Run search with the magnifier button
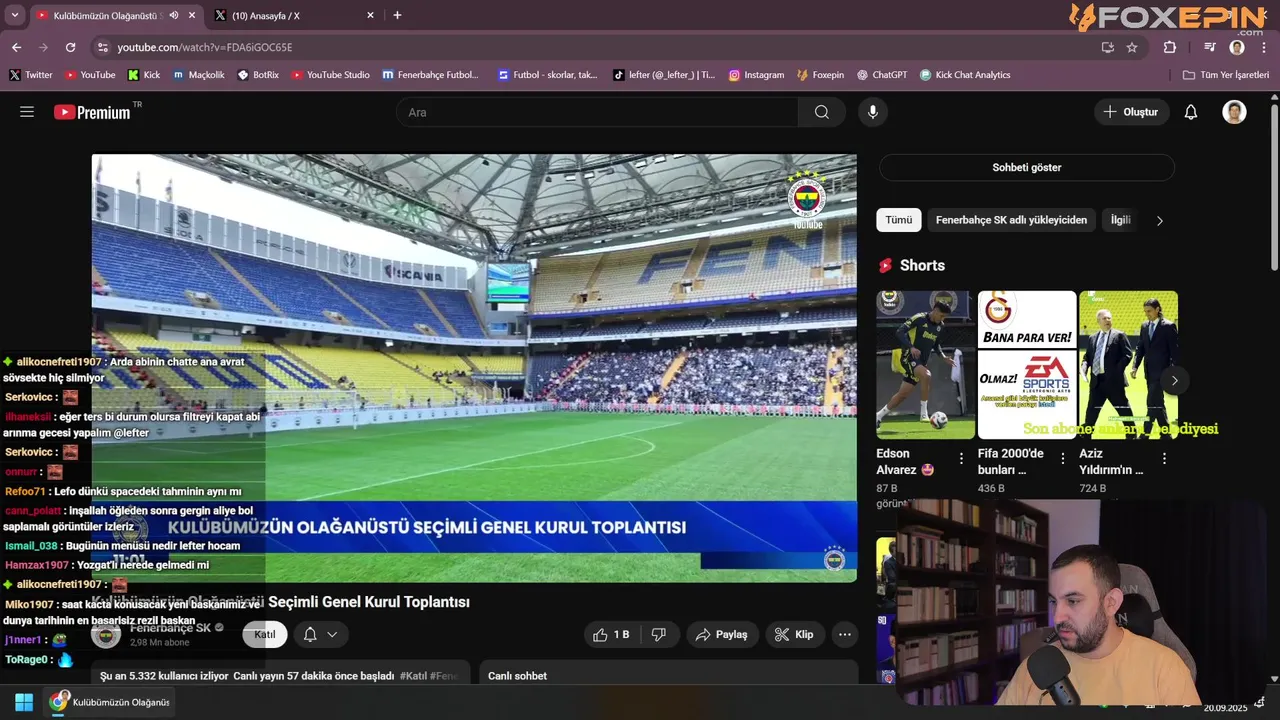This screenshot has width=1280, height=720. [x=822, y=112]
